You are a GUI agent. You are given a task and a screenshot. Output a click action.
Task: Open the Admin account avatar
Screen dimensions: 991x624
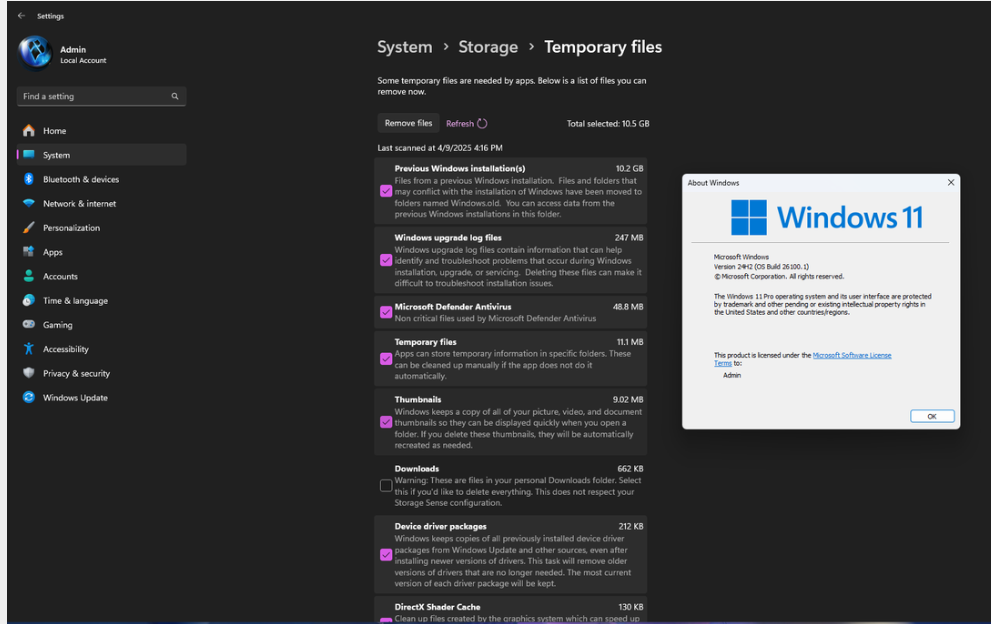tap(35, 53)
